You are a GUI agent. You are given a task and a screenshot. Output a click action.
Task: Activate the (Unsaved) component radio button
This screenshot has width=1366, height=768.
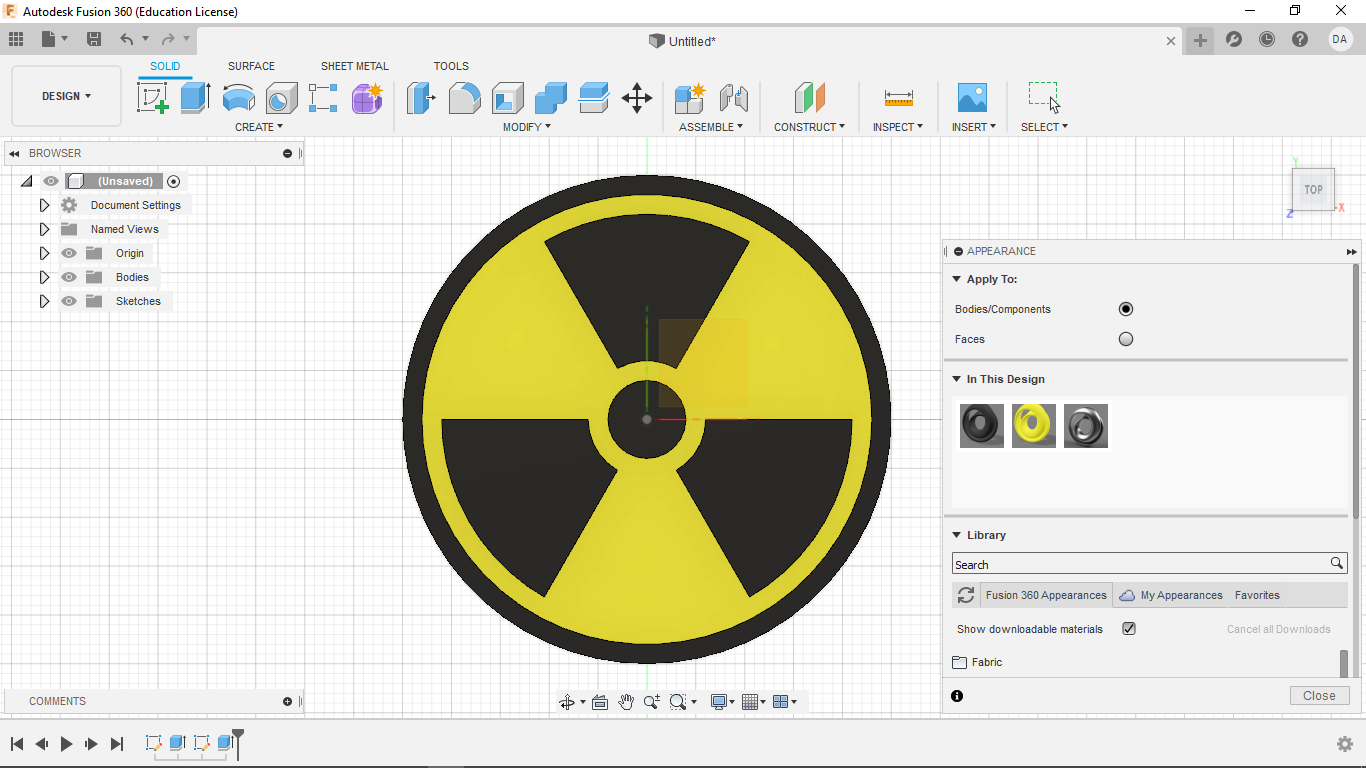coord(174,181)
